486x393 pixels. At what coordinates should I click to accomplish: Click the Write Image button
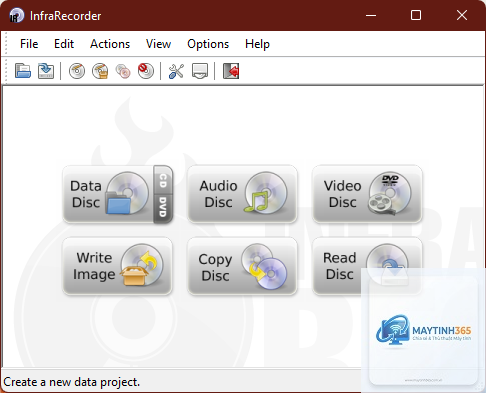tap(117, 266)
